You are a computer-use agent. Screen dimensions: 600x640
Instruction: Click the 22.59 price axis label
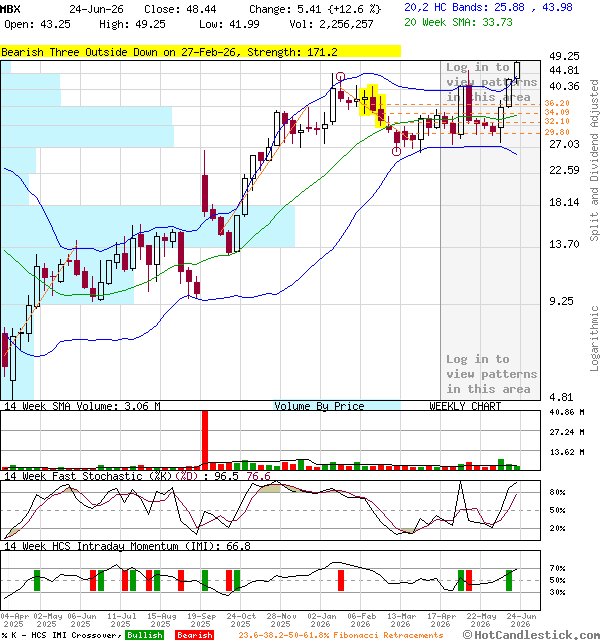pyautogui.click(x=564, y=170)
